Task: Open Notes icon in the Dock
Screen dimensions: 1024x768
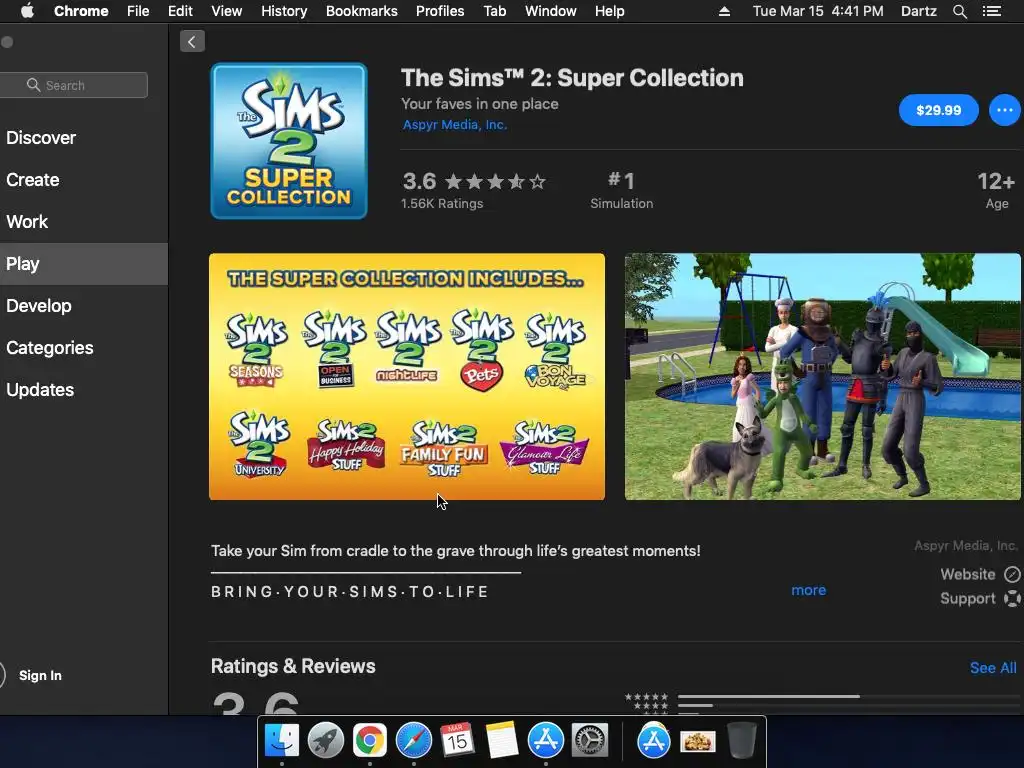Action: 502,741
